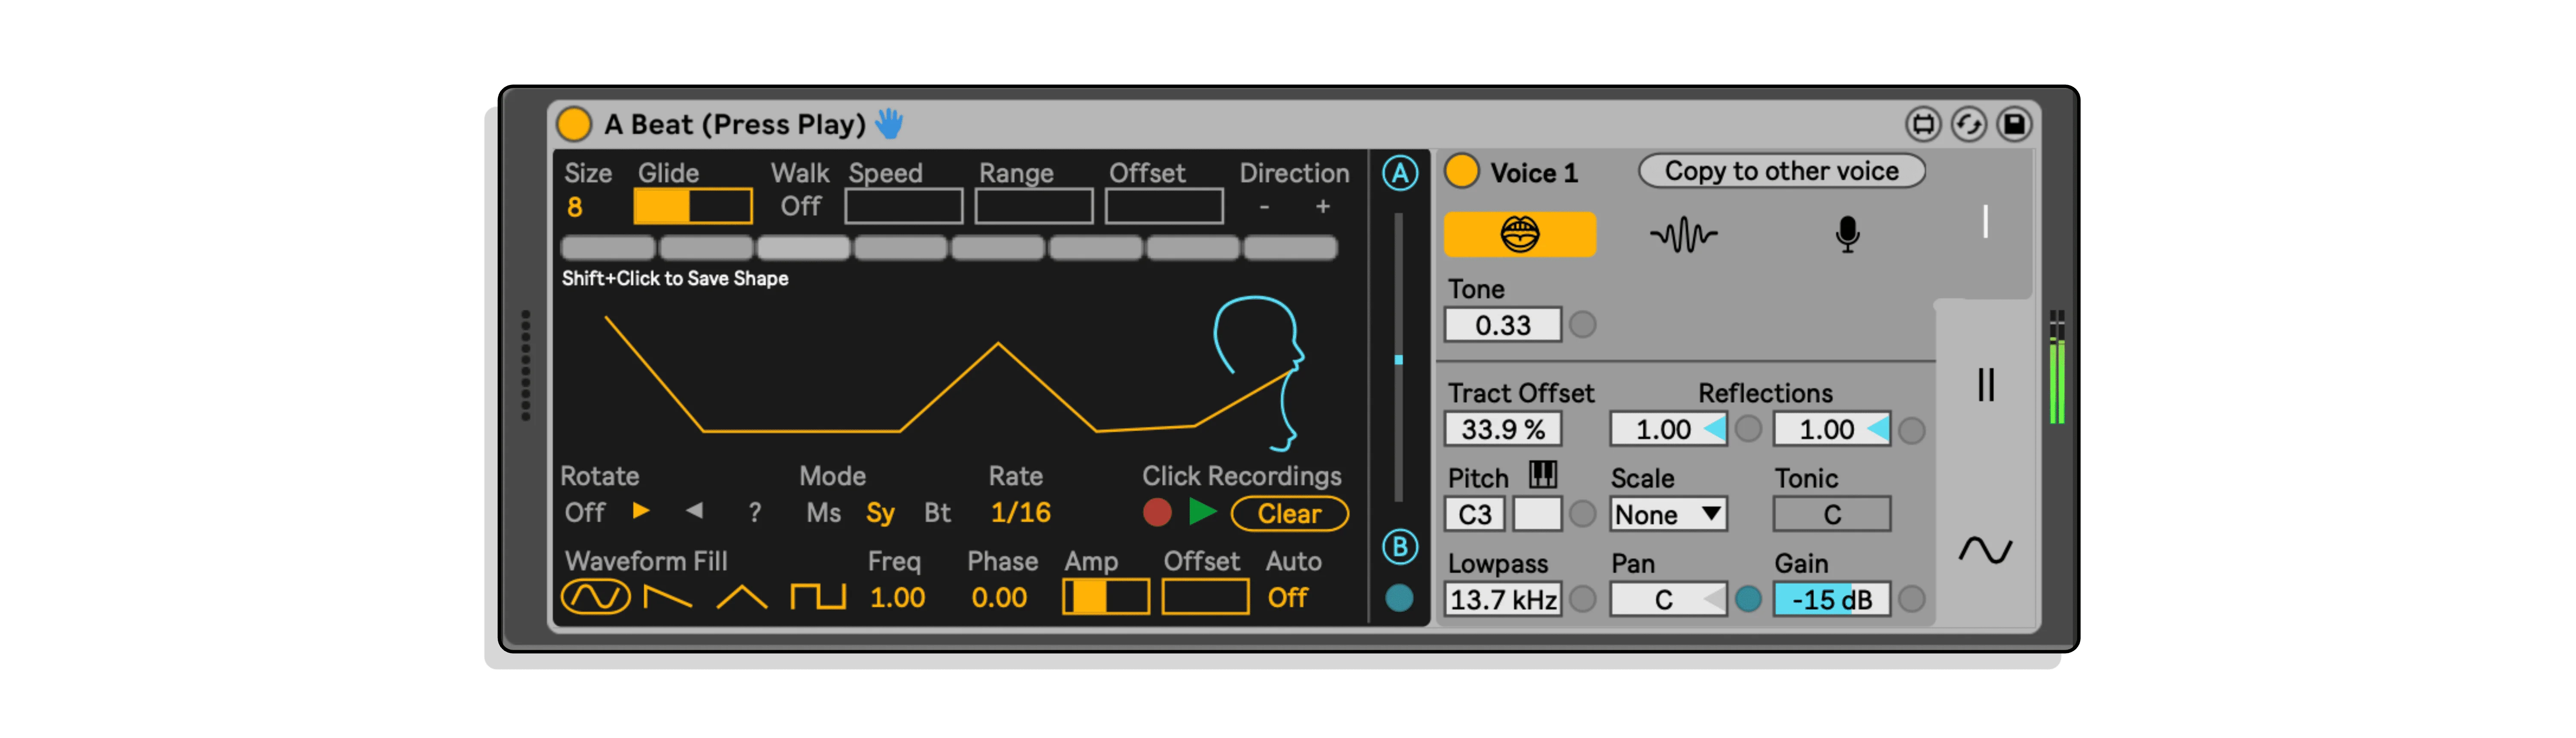Viewport: 2576px width, 738px height.
Task: Click the Glide slider
Action: coord(692,206)
